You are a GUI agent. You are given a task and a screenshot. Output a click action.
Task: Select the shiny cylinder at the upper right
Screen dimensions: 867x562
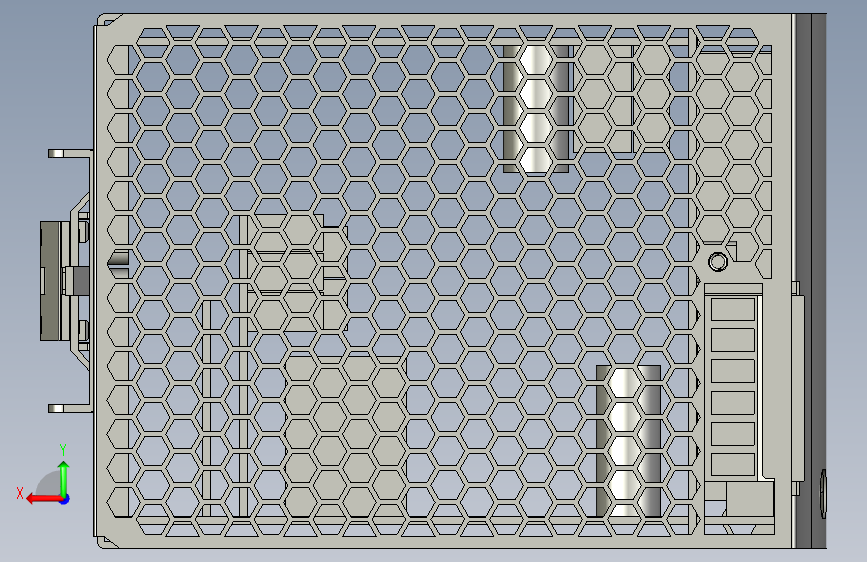coord(536,109)
